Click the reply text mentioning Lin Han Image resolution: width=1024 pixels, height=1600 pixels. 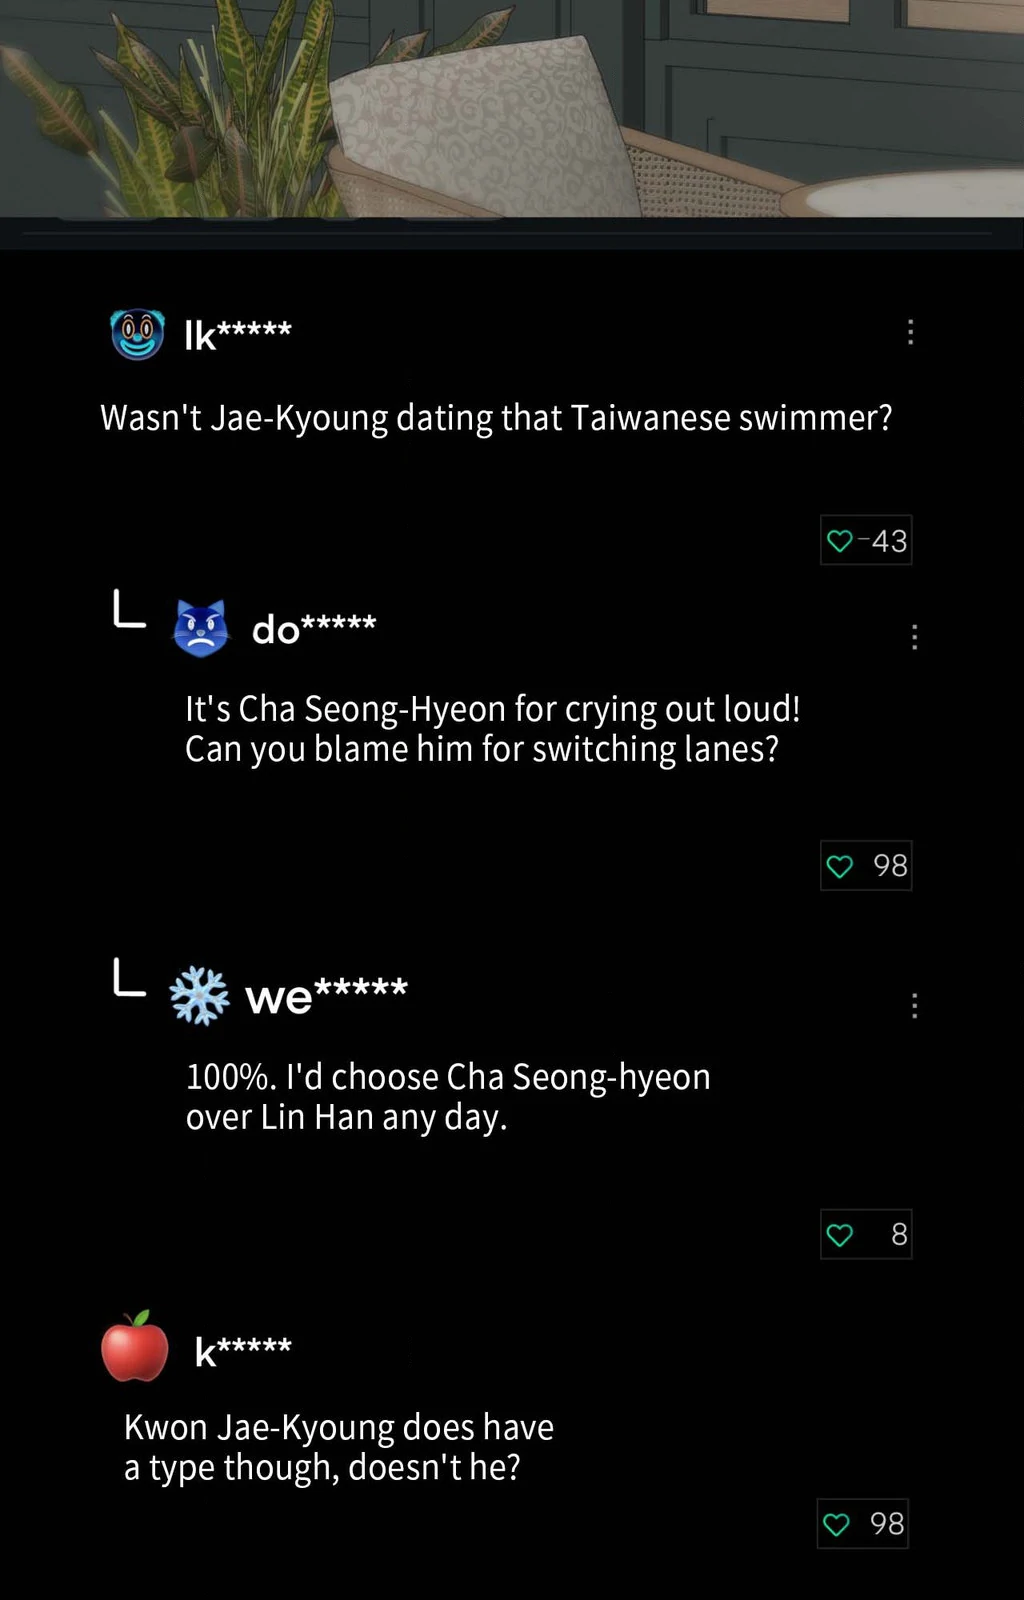click(448, 1096)
